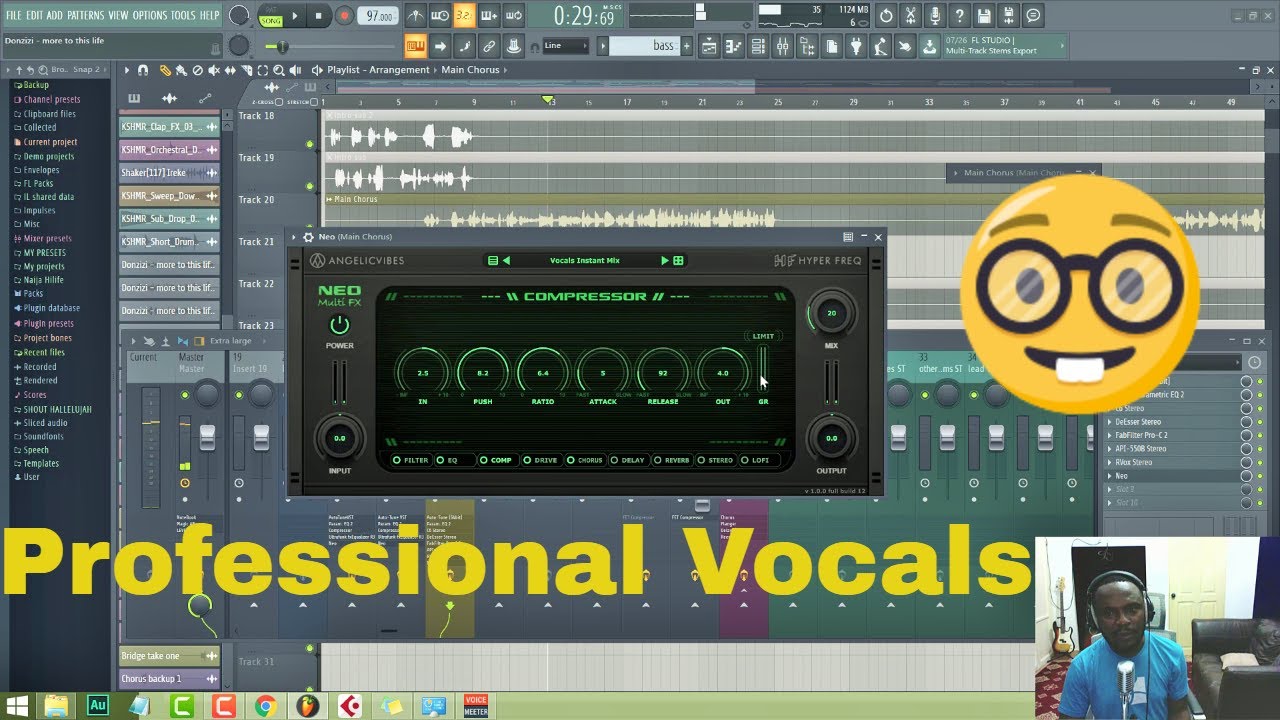Toggle Track 19 mute light

coord(310,186)
